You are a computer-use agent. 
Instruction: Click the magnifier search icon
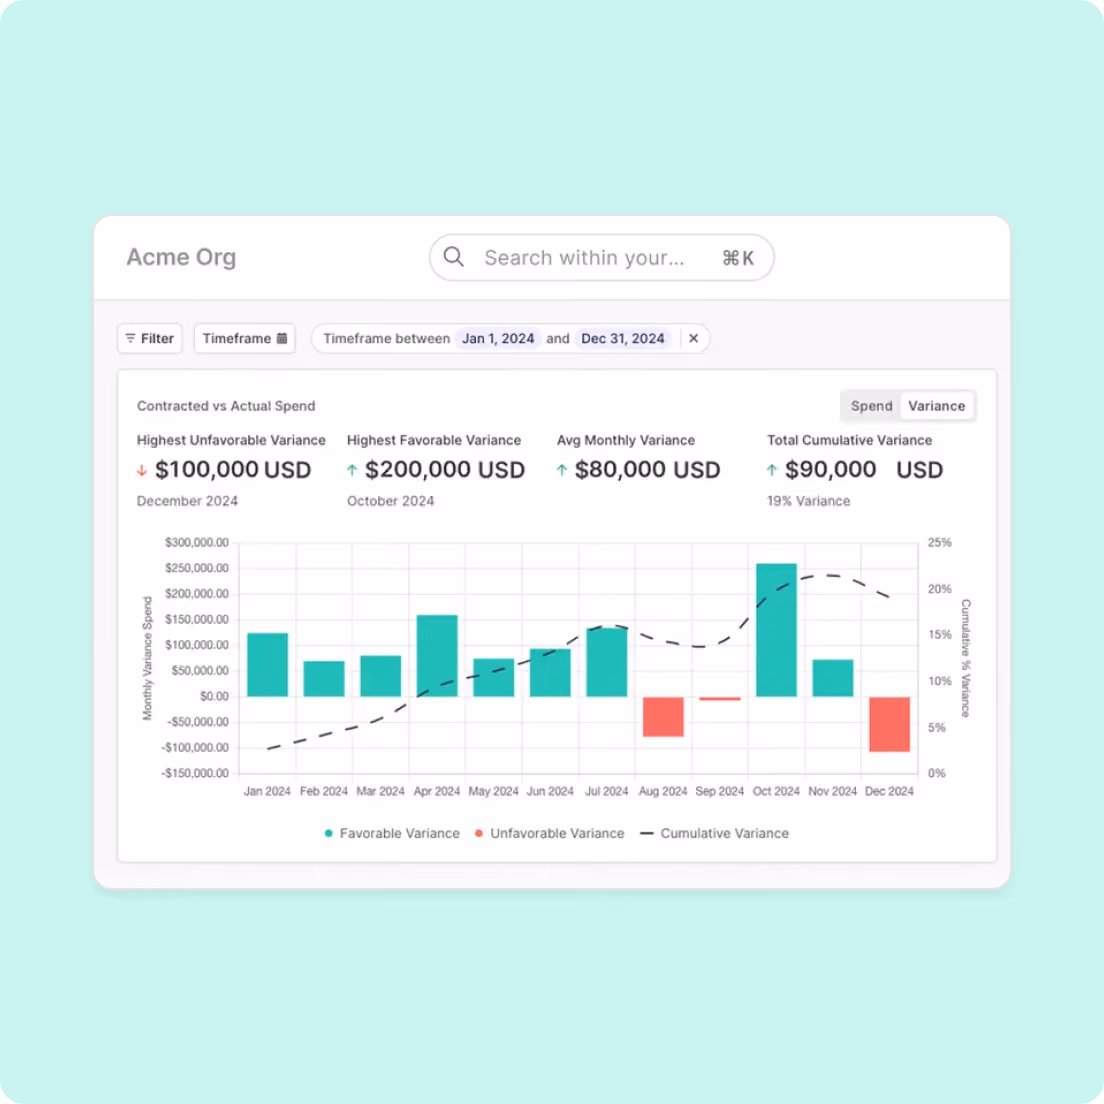(453, 257)
